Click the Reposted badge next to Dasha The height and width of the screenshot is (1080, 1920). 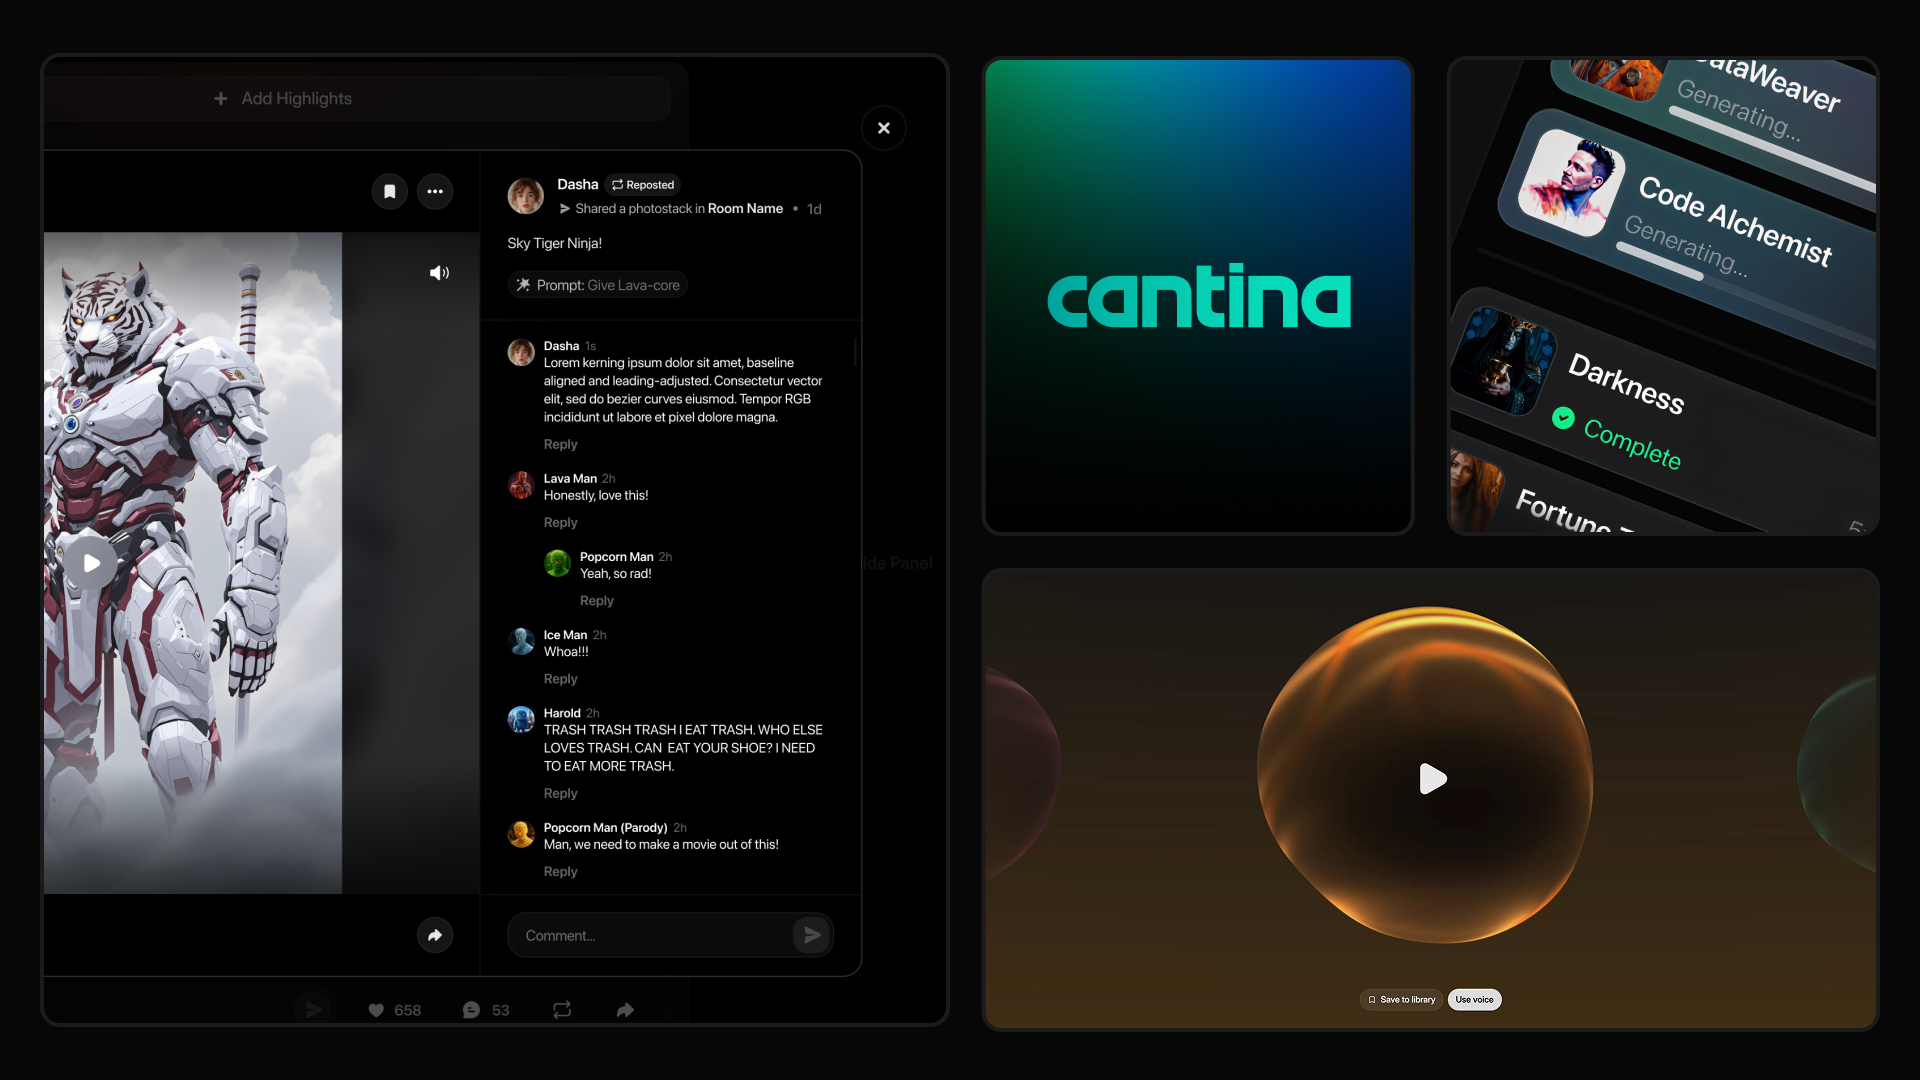coord(643,185)
